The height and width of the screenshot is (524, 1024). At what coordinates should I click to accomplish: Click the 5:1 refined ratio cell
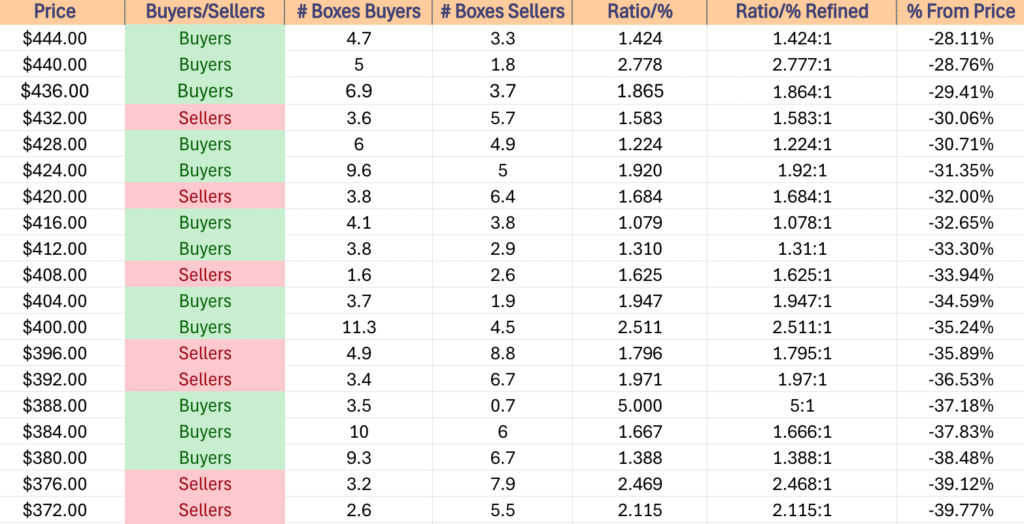802,405
